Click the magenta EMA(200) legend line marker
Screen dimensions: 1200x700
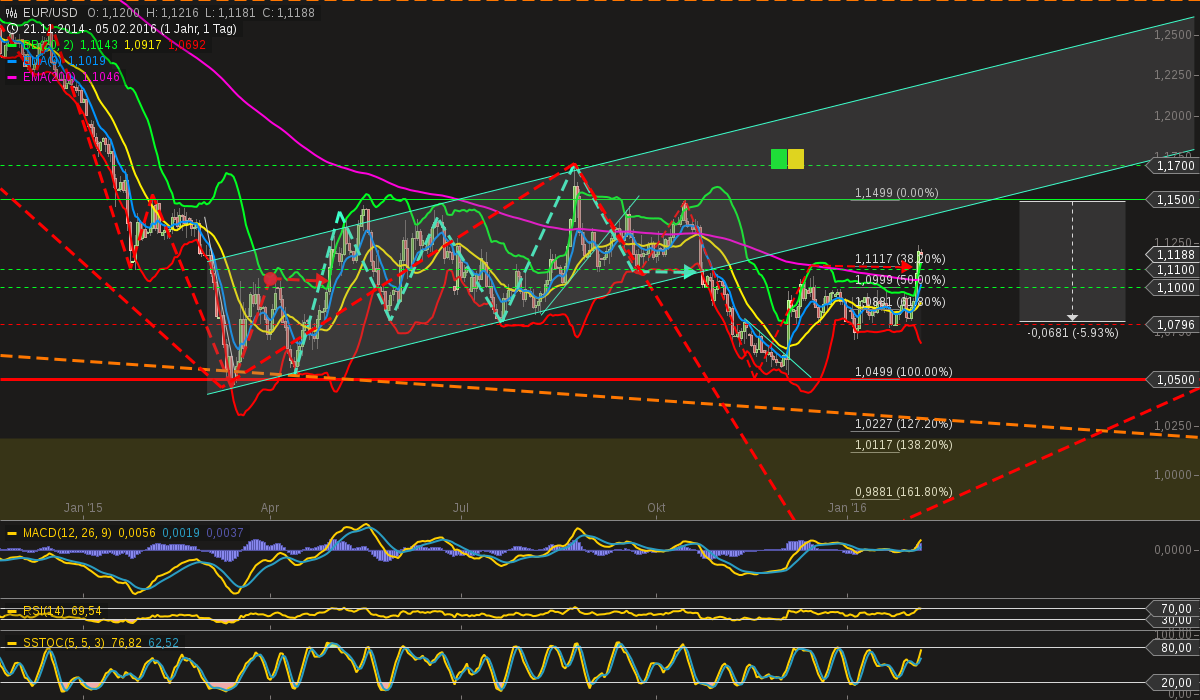(12, 77)
